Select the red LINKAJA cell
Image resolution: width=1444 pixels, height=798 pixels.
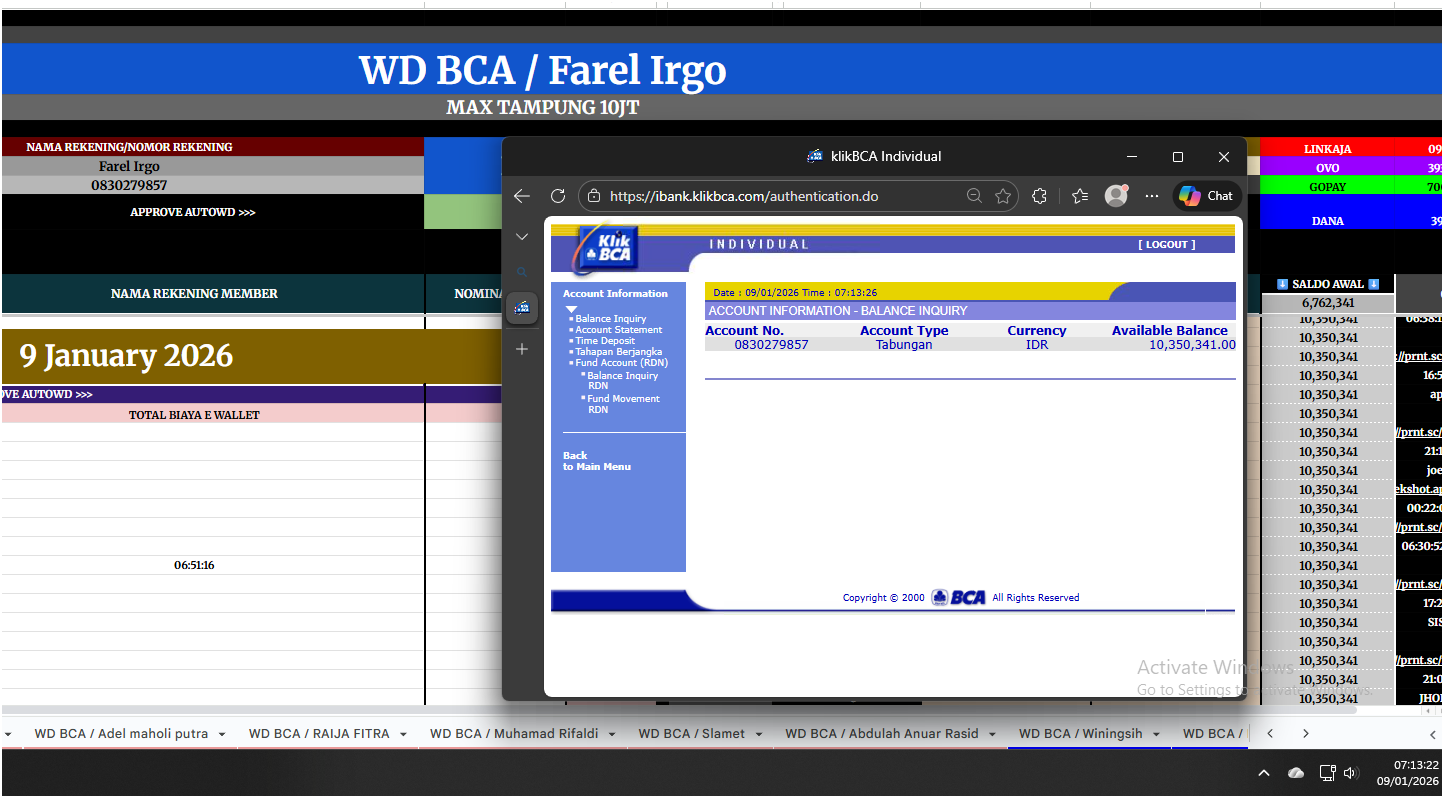(1328, 148)
